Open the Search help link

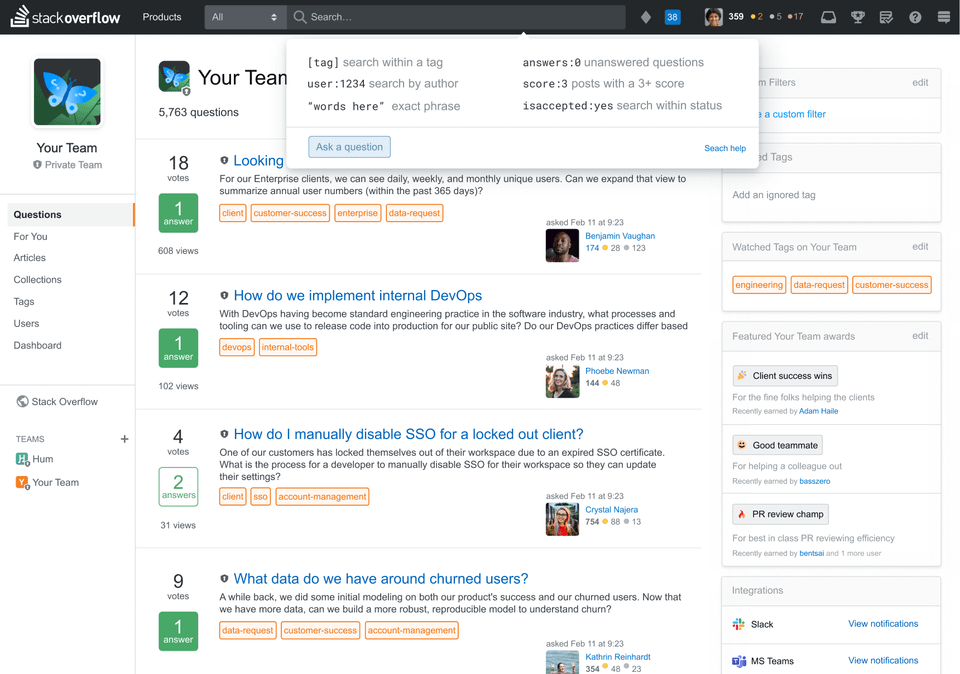[725, 147]
